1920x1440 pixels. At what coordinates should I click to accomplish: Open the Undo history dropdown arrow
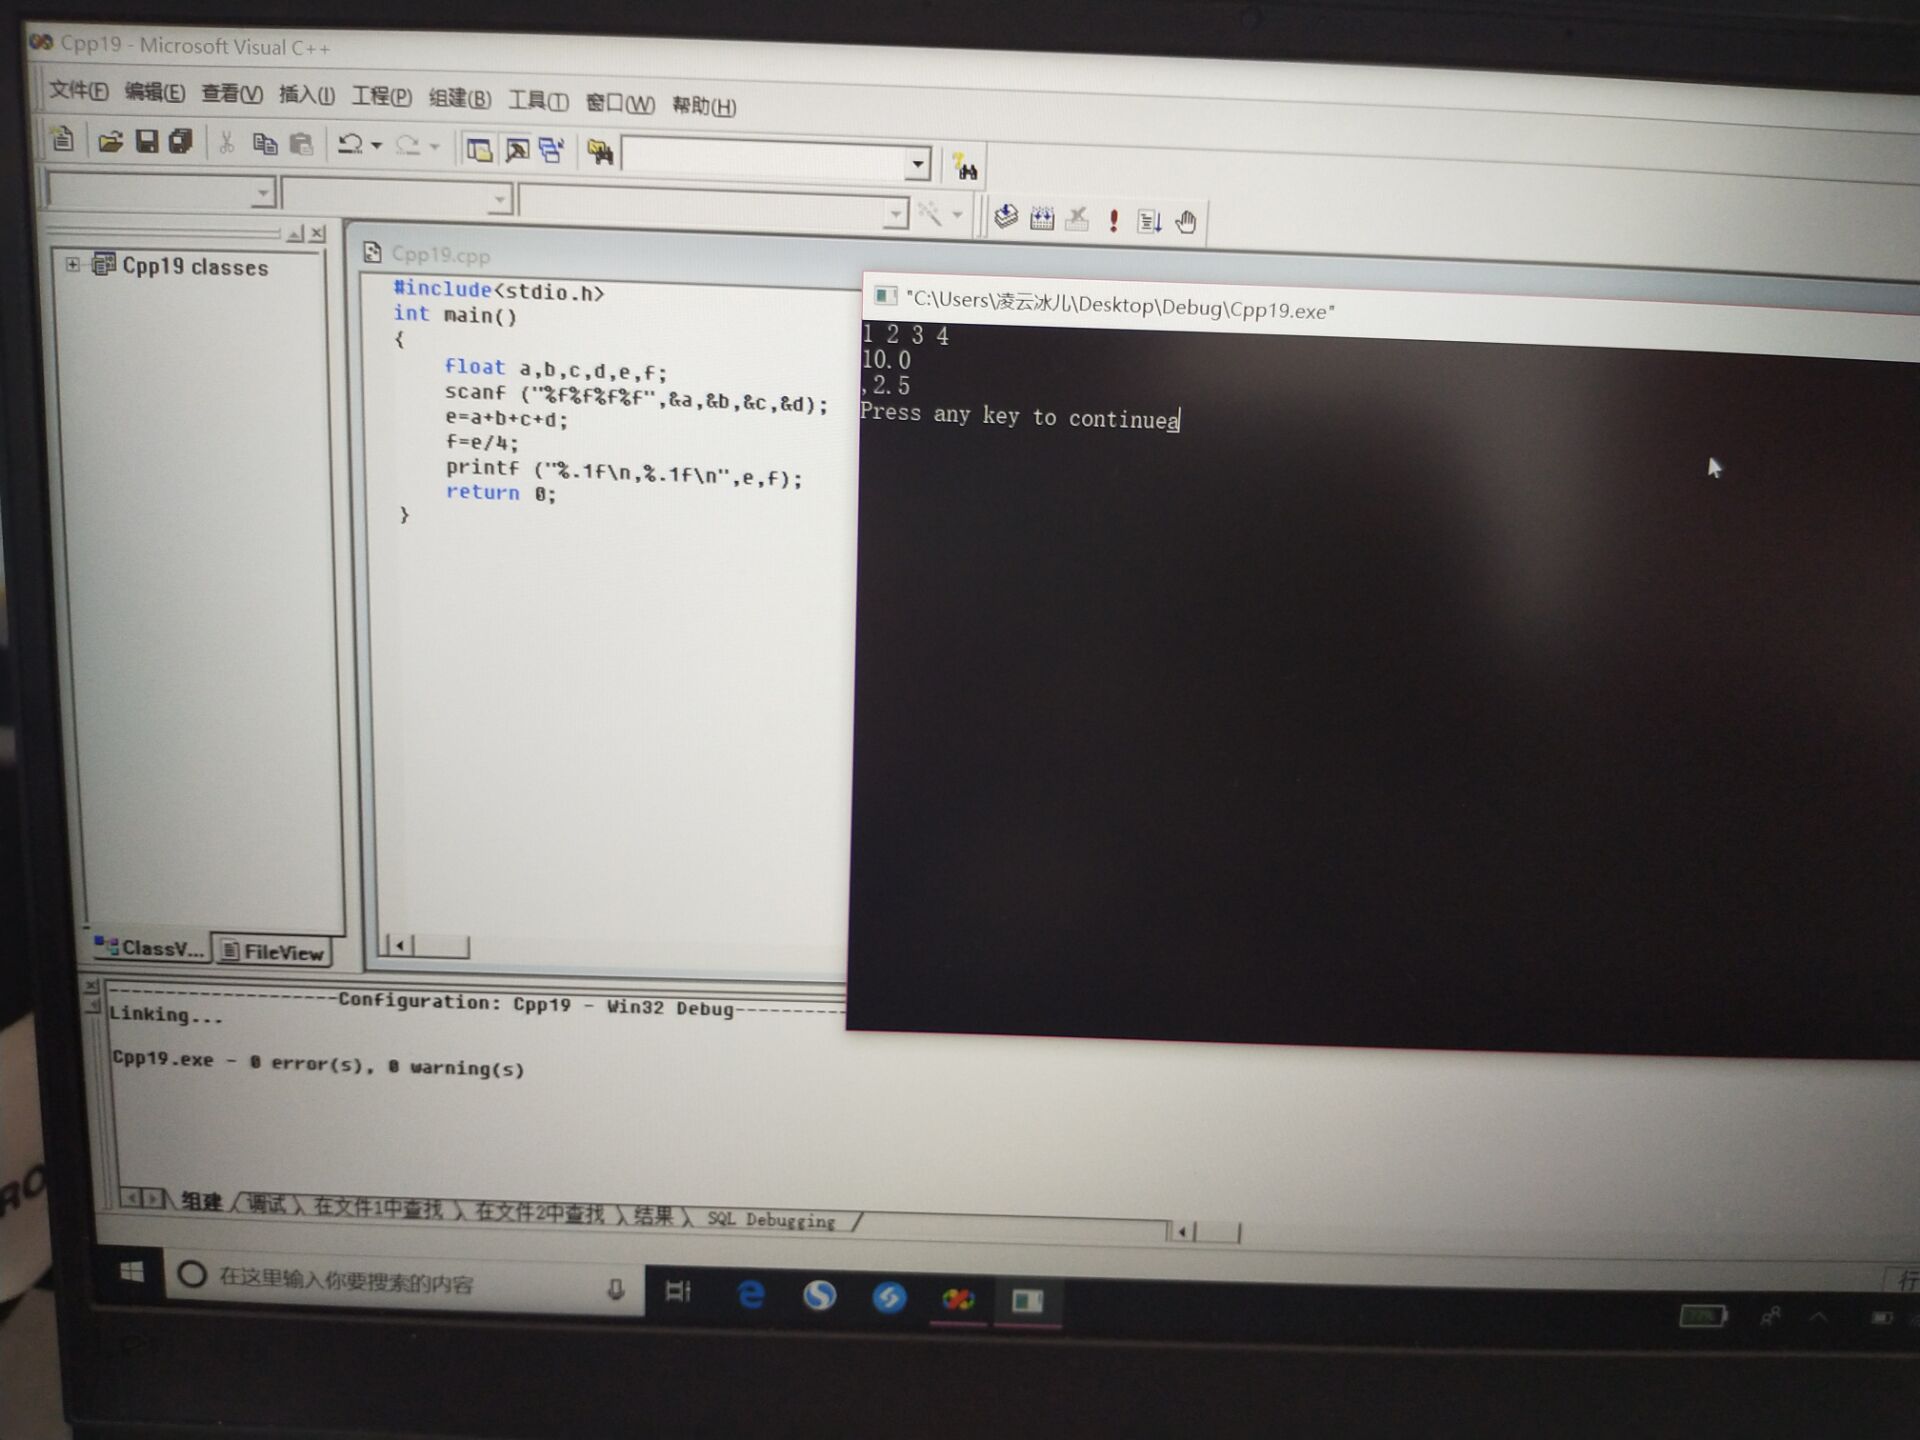377,146
